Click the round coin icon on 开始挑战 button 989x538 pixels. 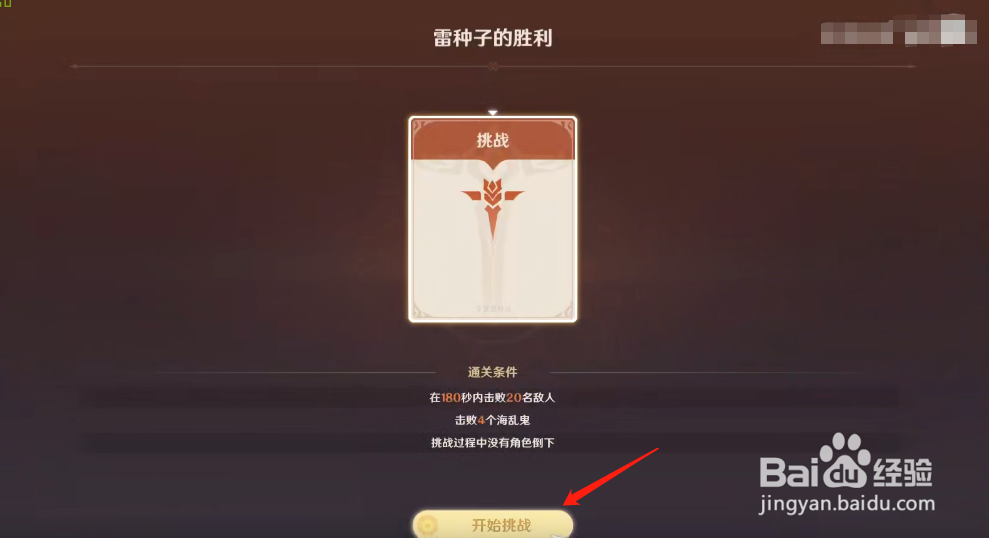[x=428, y=525]
